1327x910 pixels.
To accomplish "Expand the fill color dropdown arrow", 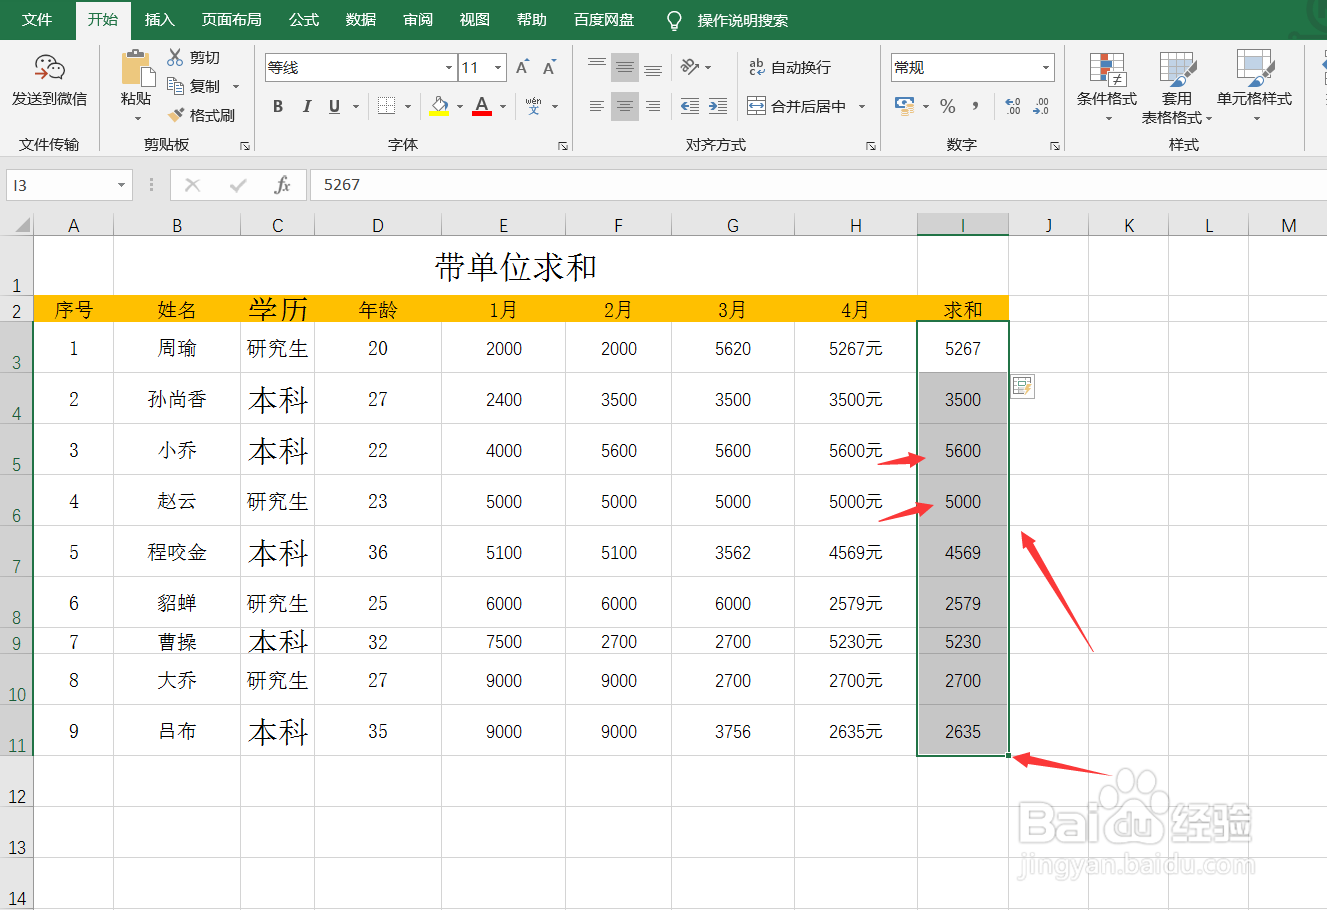I will [x=460, y=106].
